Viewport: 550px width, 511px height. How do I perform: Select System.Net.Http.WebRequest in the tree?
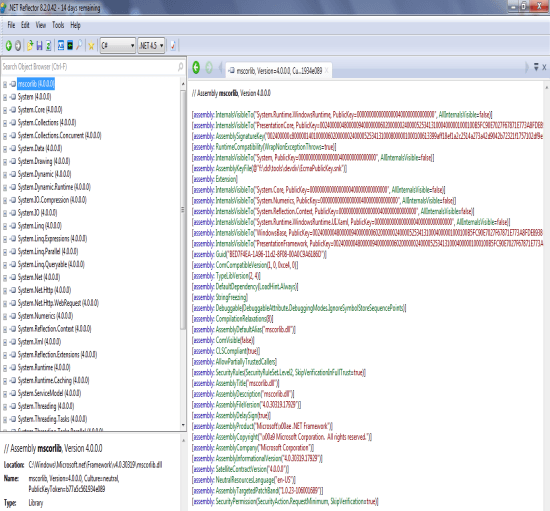click(58, 303)
